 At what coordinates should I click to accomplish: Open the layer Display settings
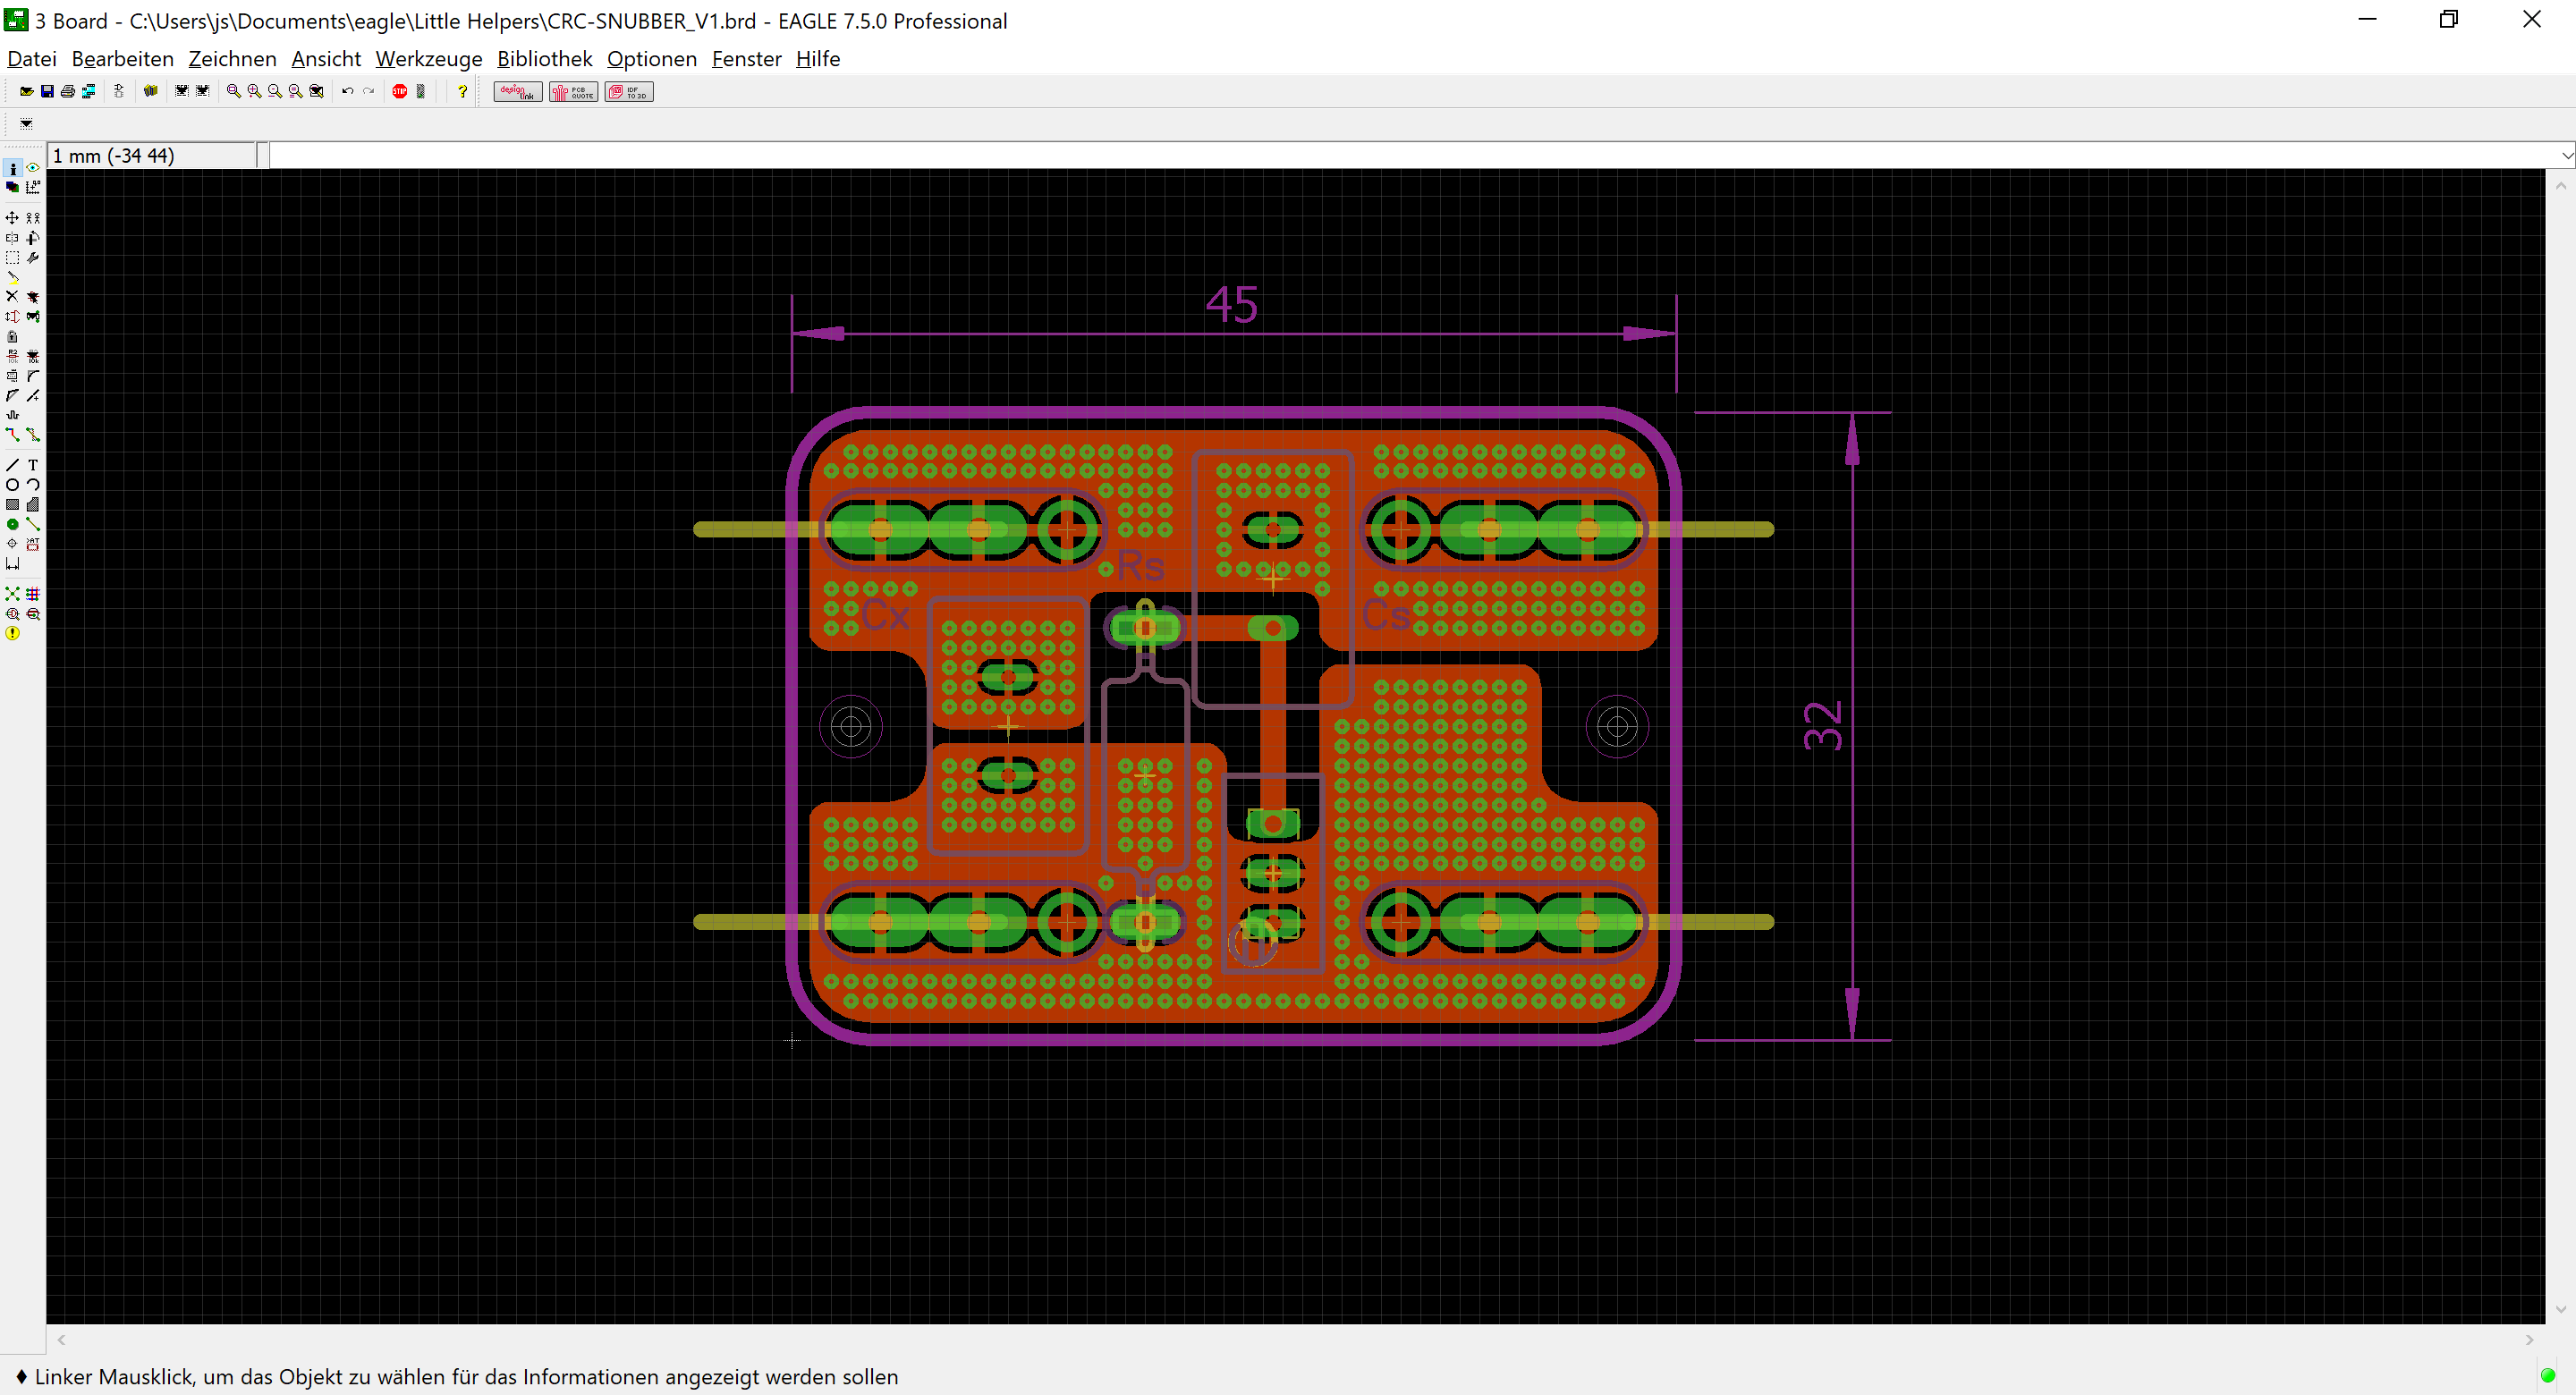tap(12, 187)
